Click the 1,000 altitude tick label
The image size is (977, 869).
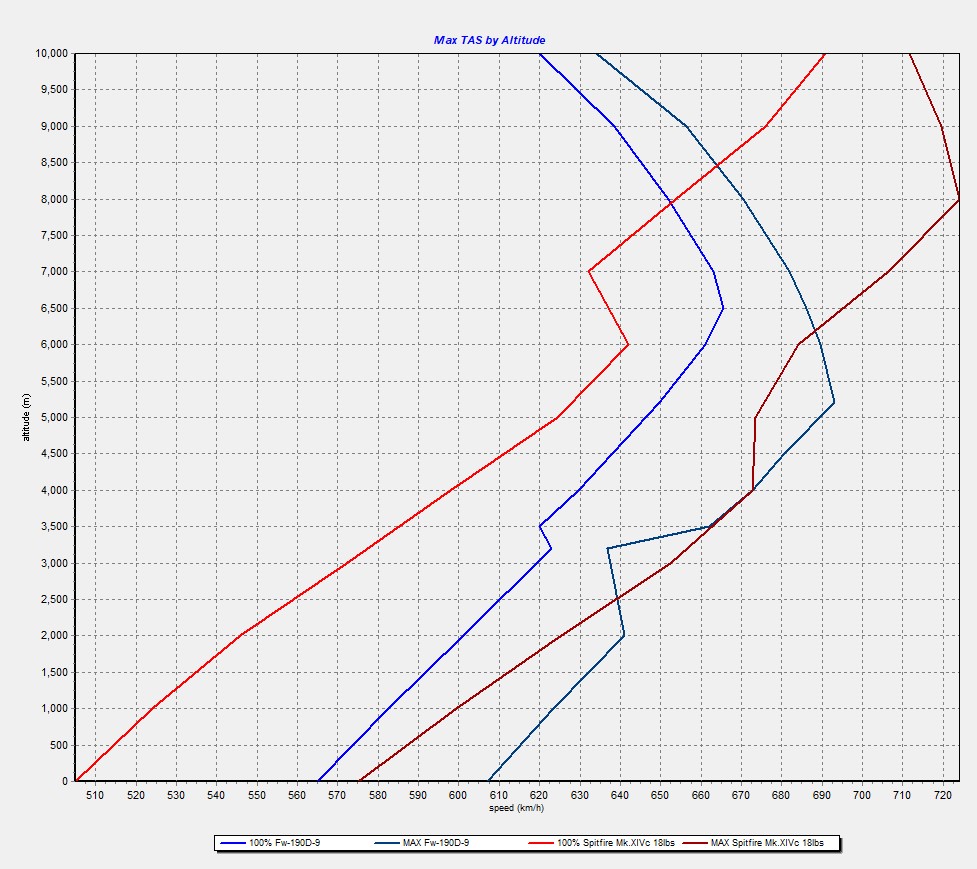point(54,708)
